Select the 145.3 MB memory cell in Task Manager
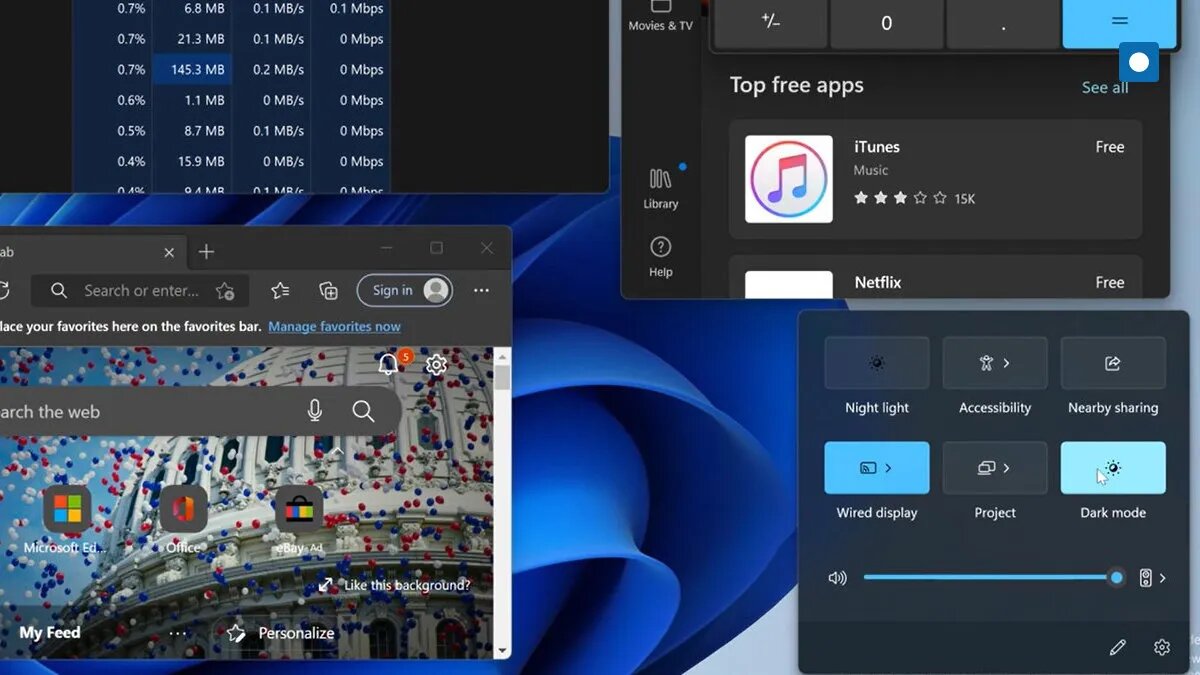 [192, 69]
